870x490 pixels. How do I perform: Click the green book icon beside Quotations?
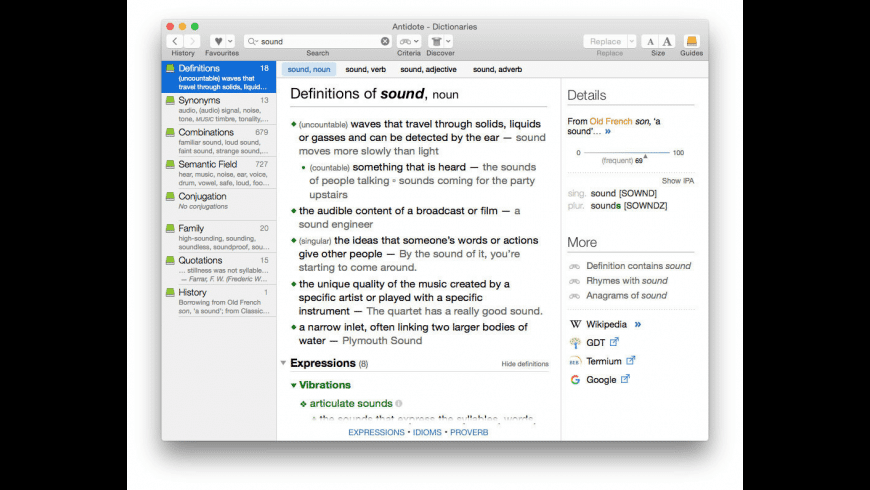point(170,260)
